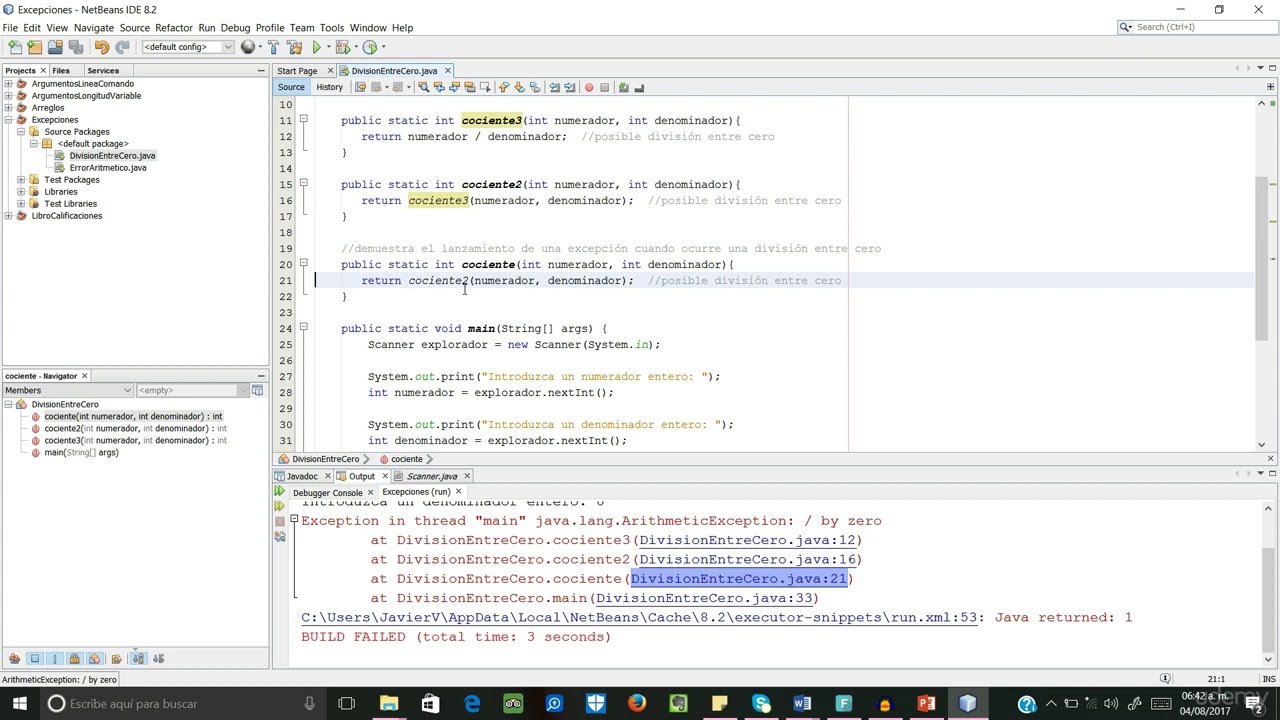
Task: Collapse fold at cociente3 method line 11
Action: pyautogui.click(x=303, y=120)
